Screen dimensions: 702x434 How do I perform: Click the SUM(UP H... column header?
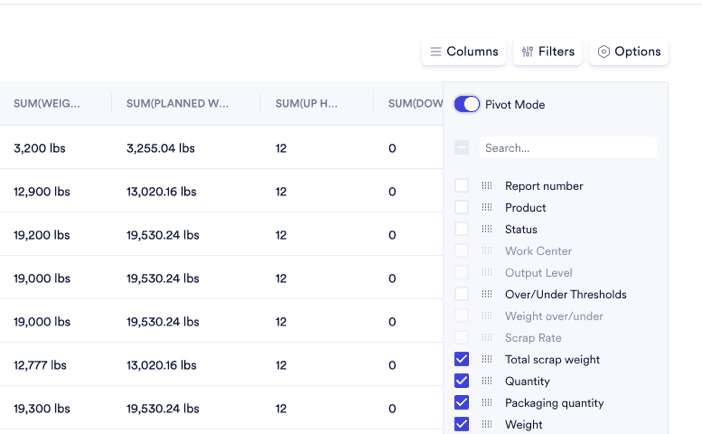tap(306, 104)
